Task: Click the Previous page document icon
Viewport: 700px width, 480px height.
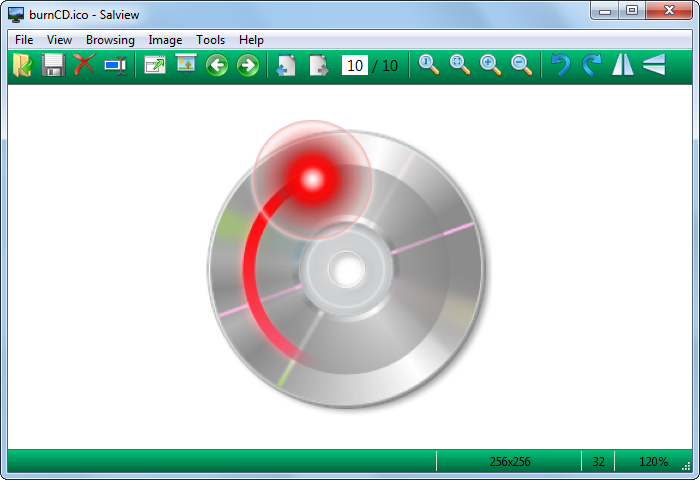Action: pyautogui.click(x=286, y=65)
